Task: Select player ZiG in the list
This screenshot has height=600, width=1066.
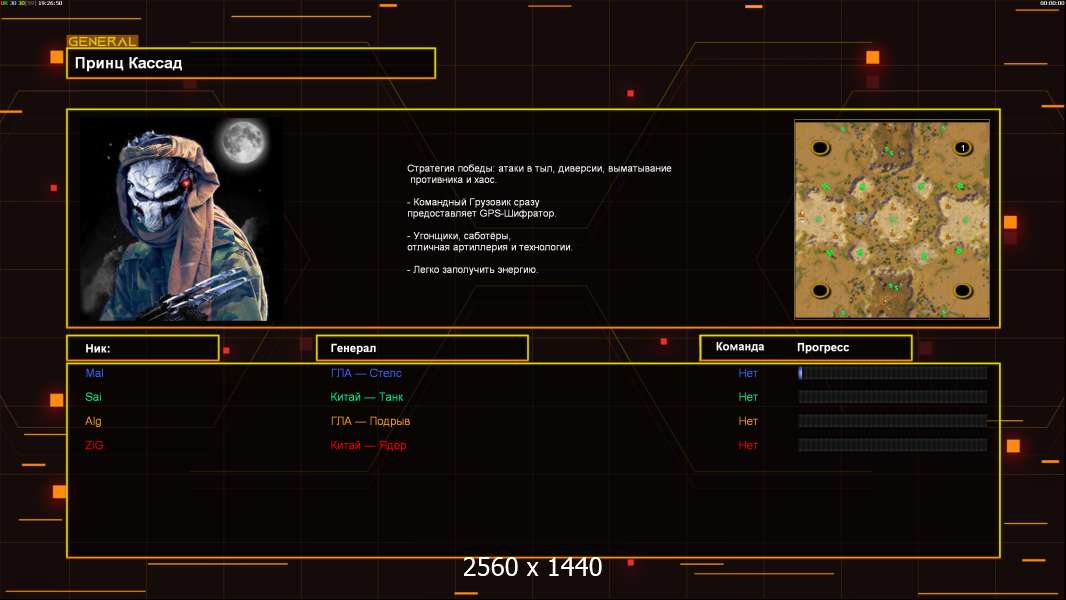Action: click(95, 445)
